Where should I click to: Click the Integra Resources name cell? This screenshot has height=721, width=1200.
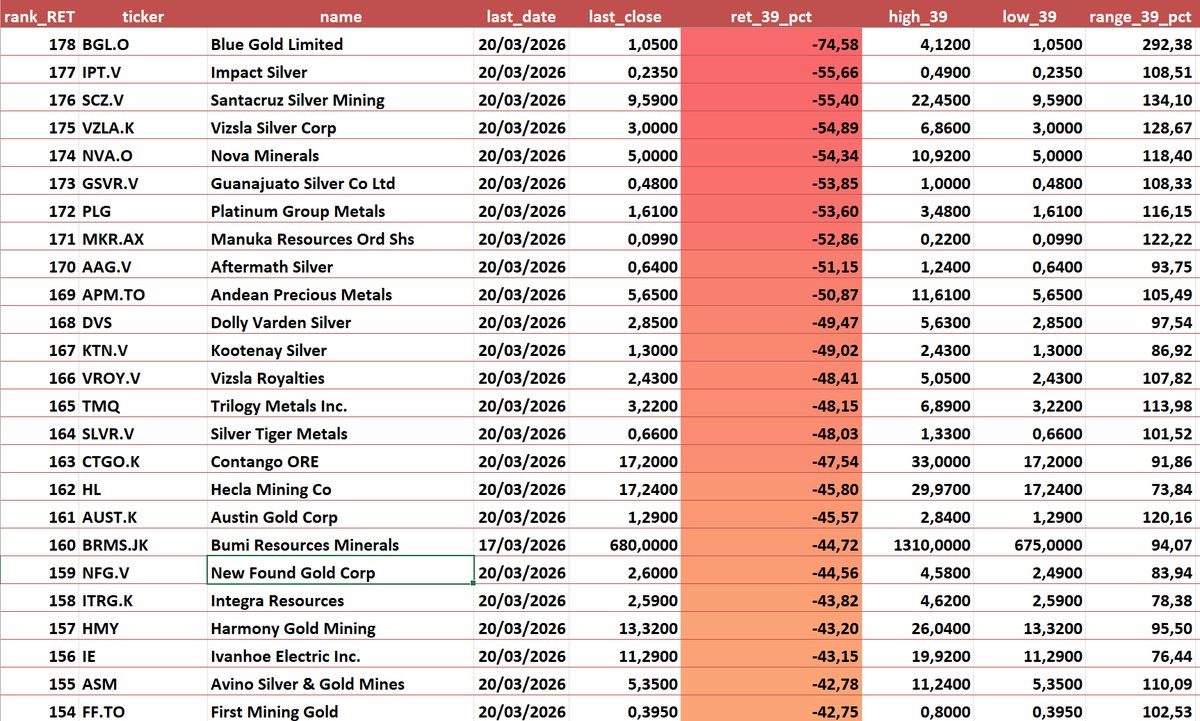pyautogui.click(x=340, y=601)
